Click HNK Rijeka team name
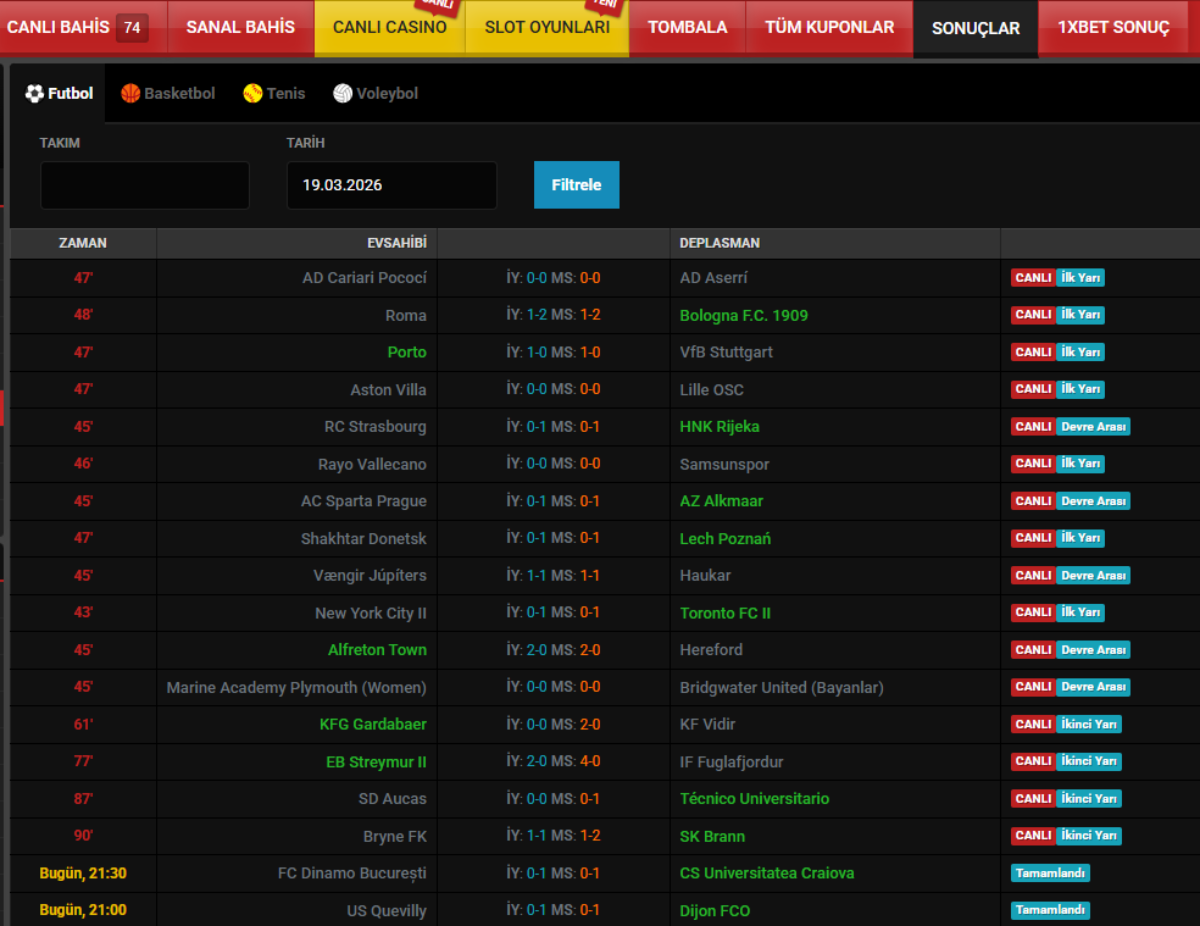 [720, 427]
